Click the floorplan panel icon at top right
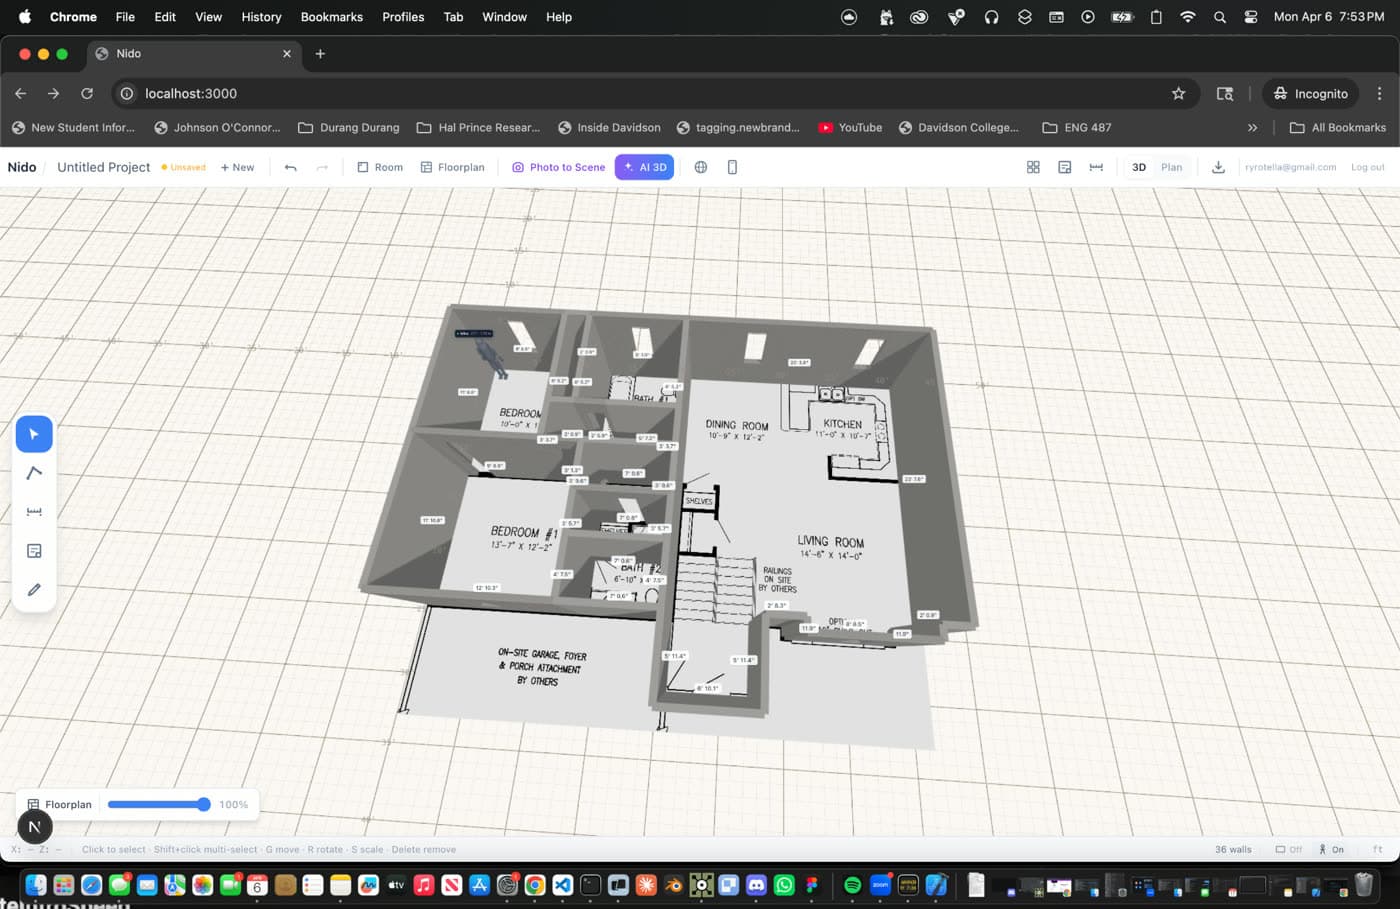Screen dimensions: 1400x909 1065,167
